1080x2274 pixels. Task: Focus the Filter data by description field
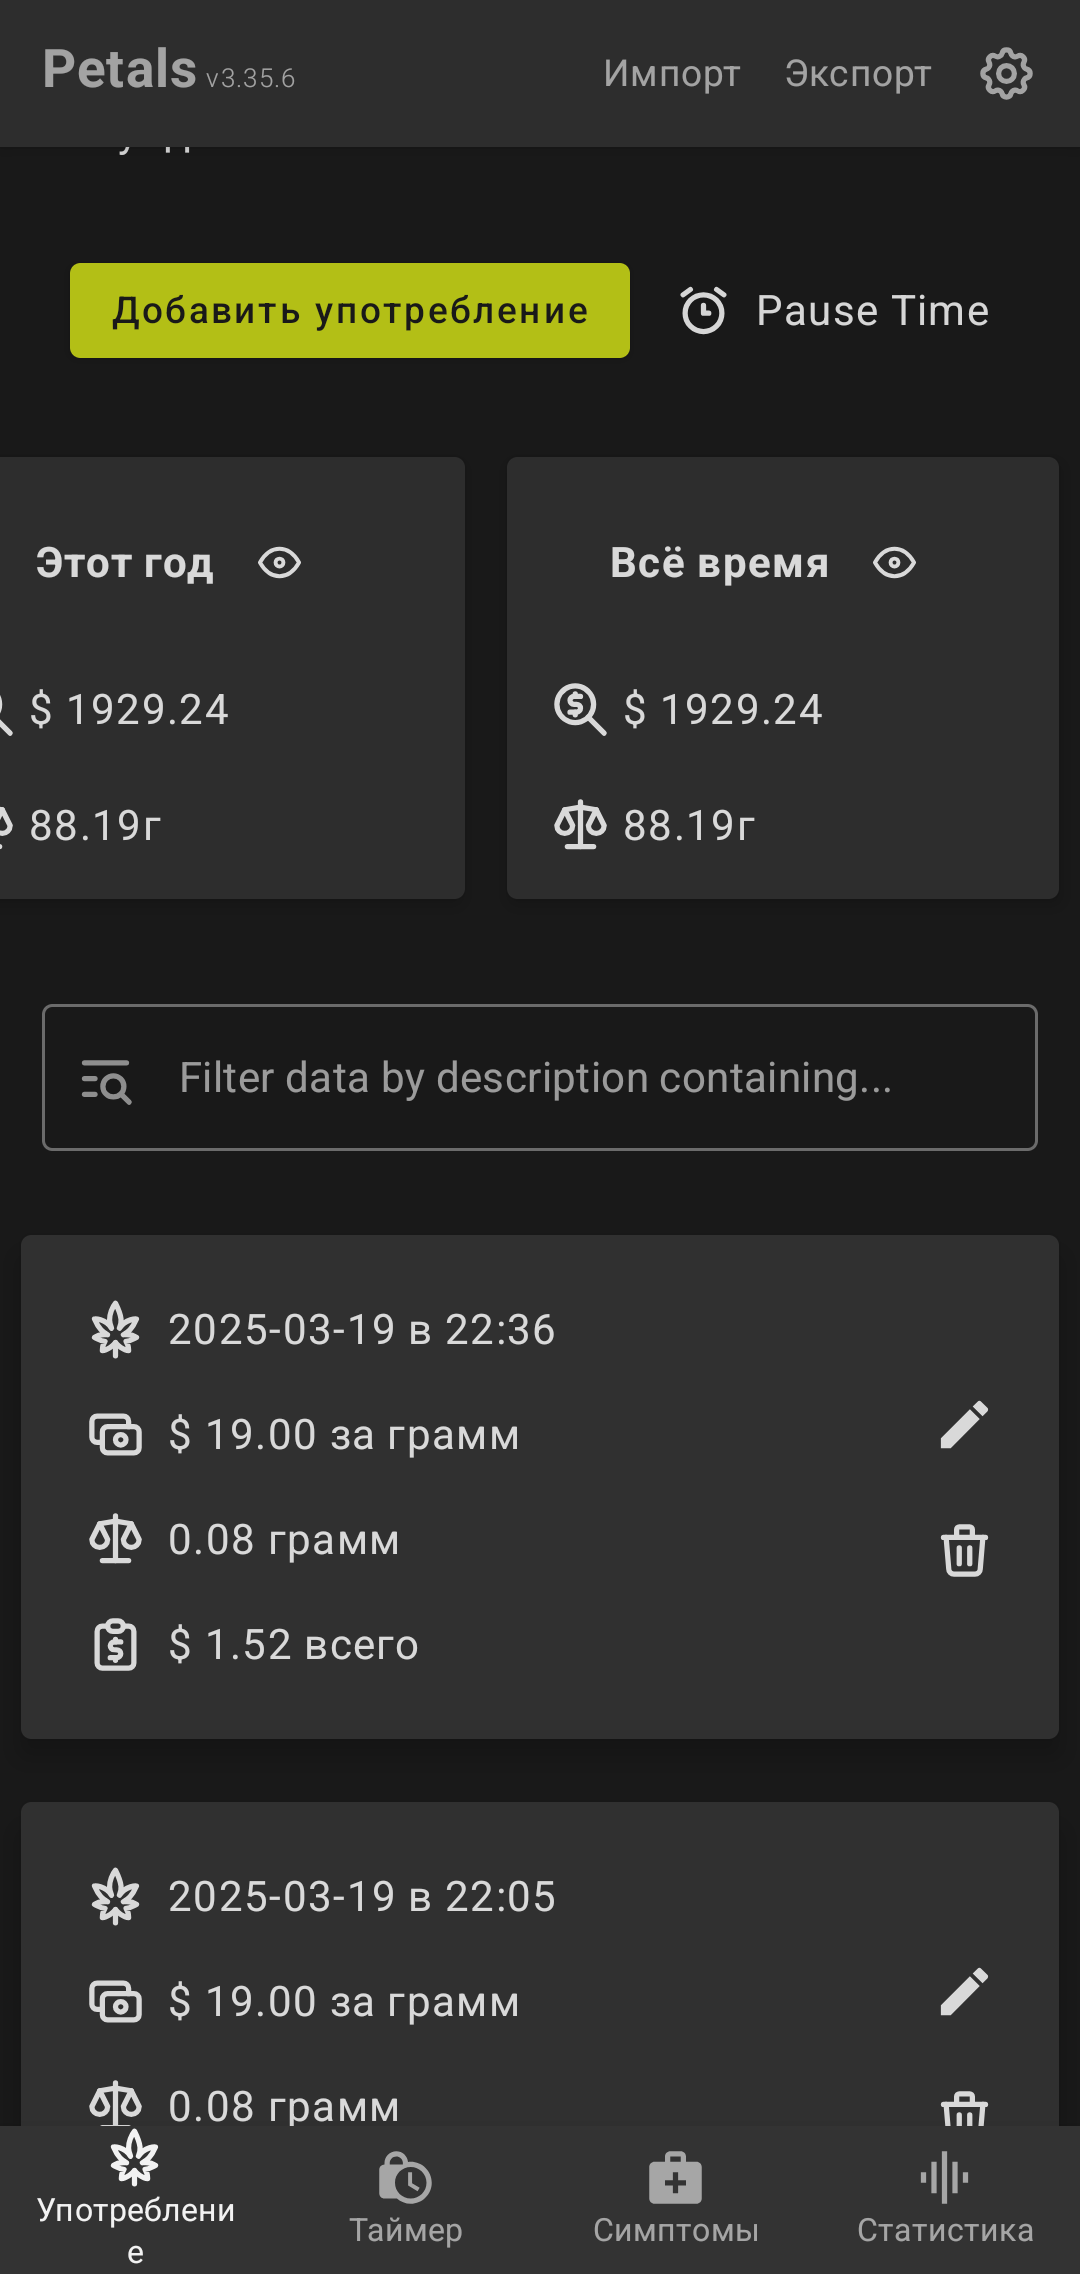point(580,1078)
